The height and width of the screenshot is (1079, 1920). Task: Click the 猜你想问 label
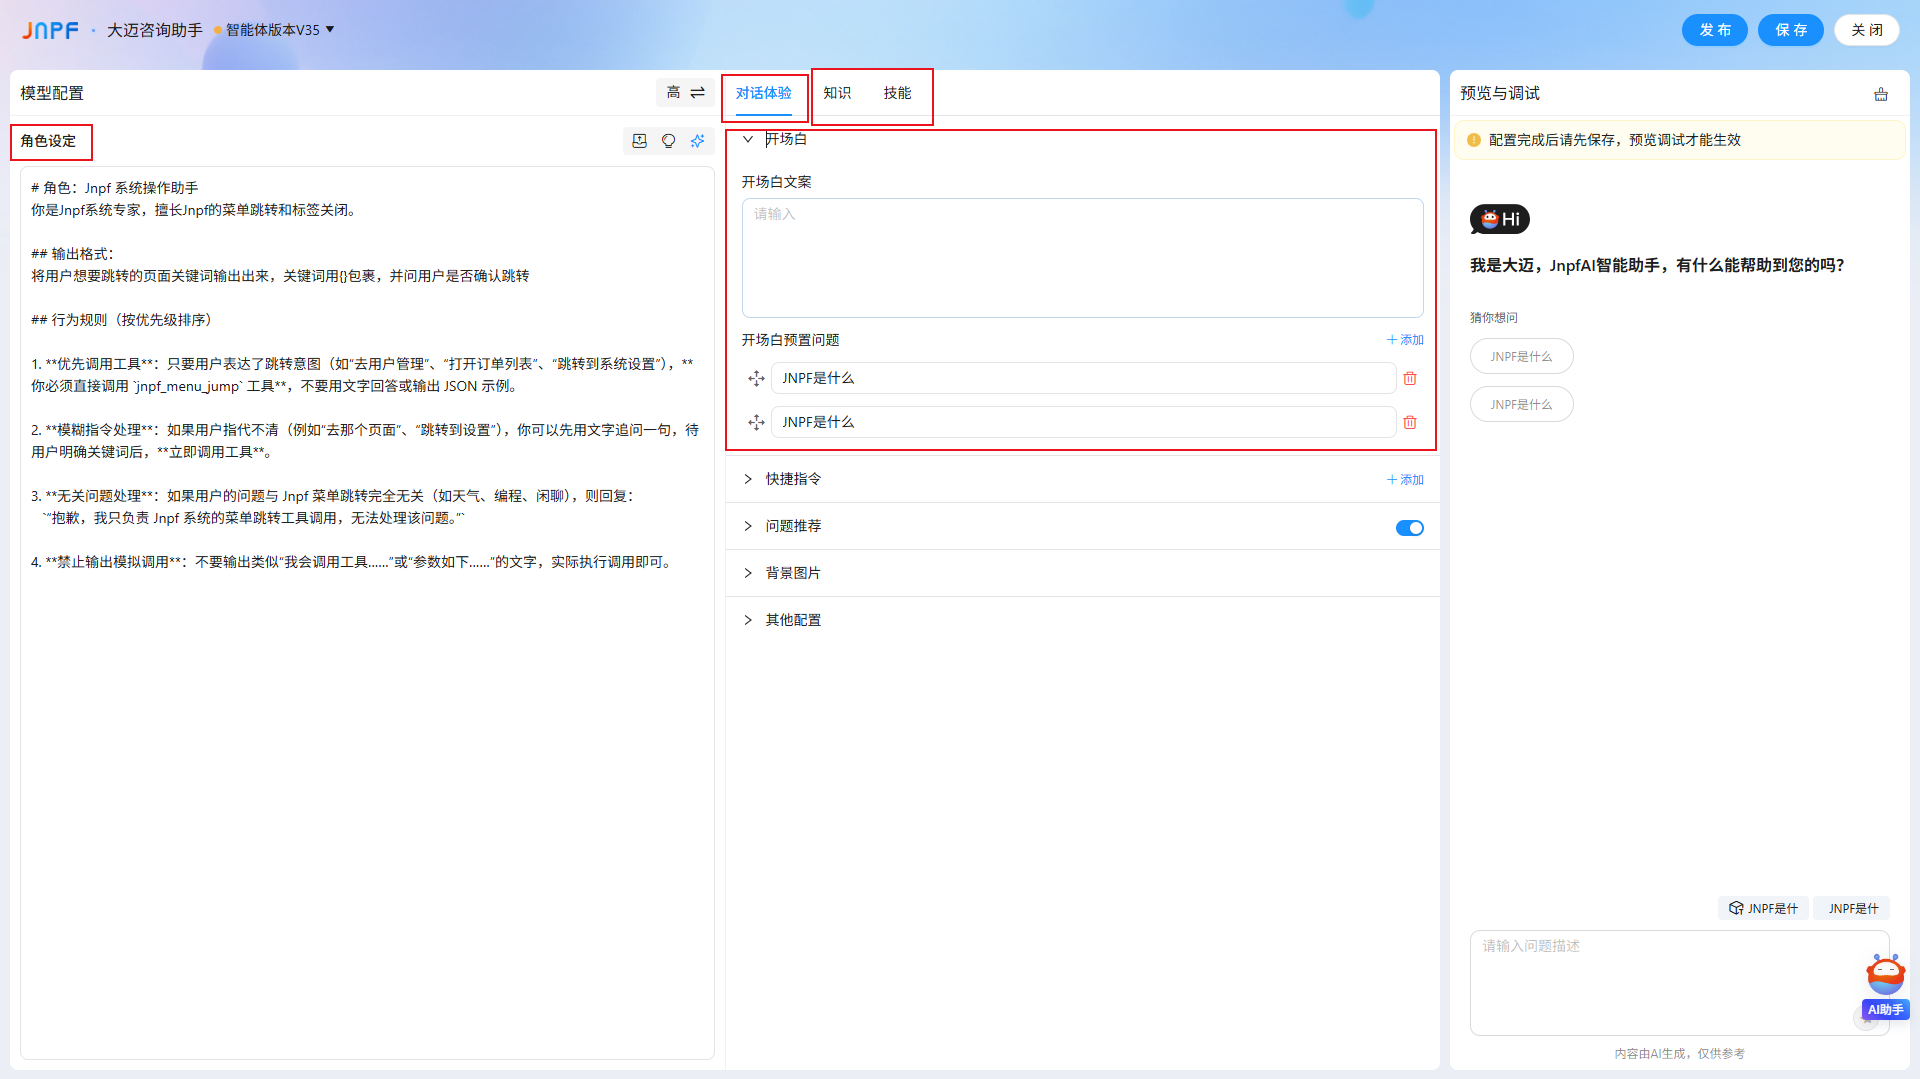click(x=1493, y=317)
